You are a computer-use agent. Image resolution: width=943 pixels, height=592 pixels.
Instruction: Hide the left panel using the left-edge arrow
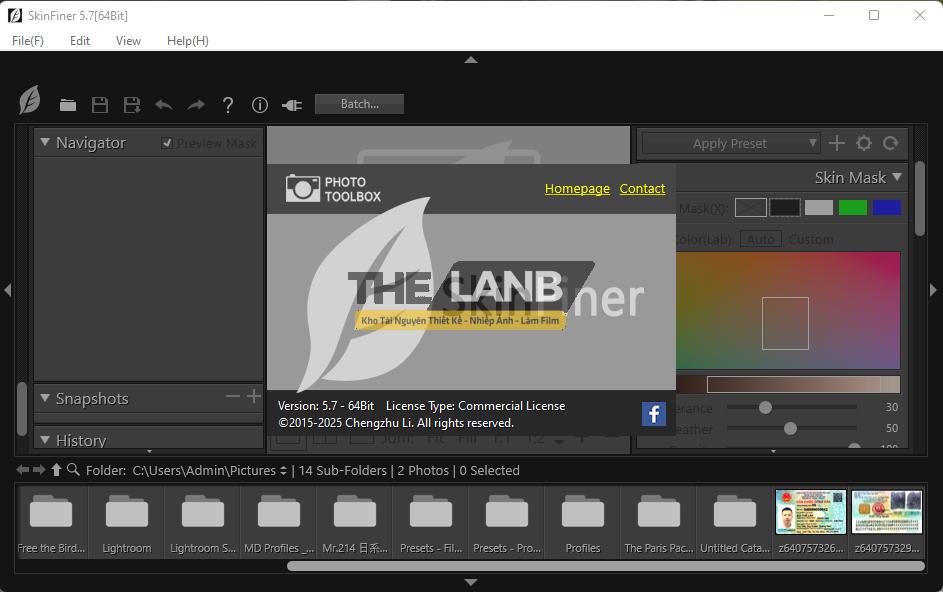[7, 290]
